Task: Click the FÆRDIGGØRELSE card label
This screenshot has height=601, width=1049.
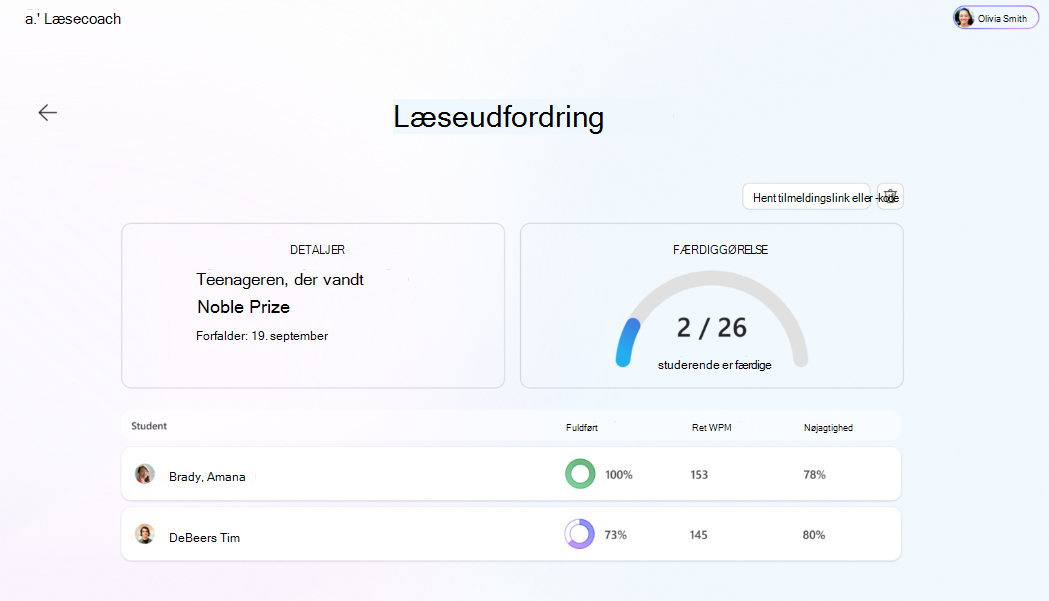Action: (721, 250)
